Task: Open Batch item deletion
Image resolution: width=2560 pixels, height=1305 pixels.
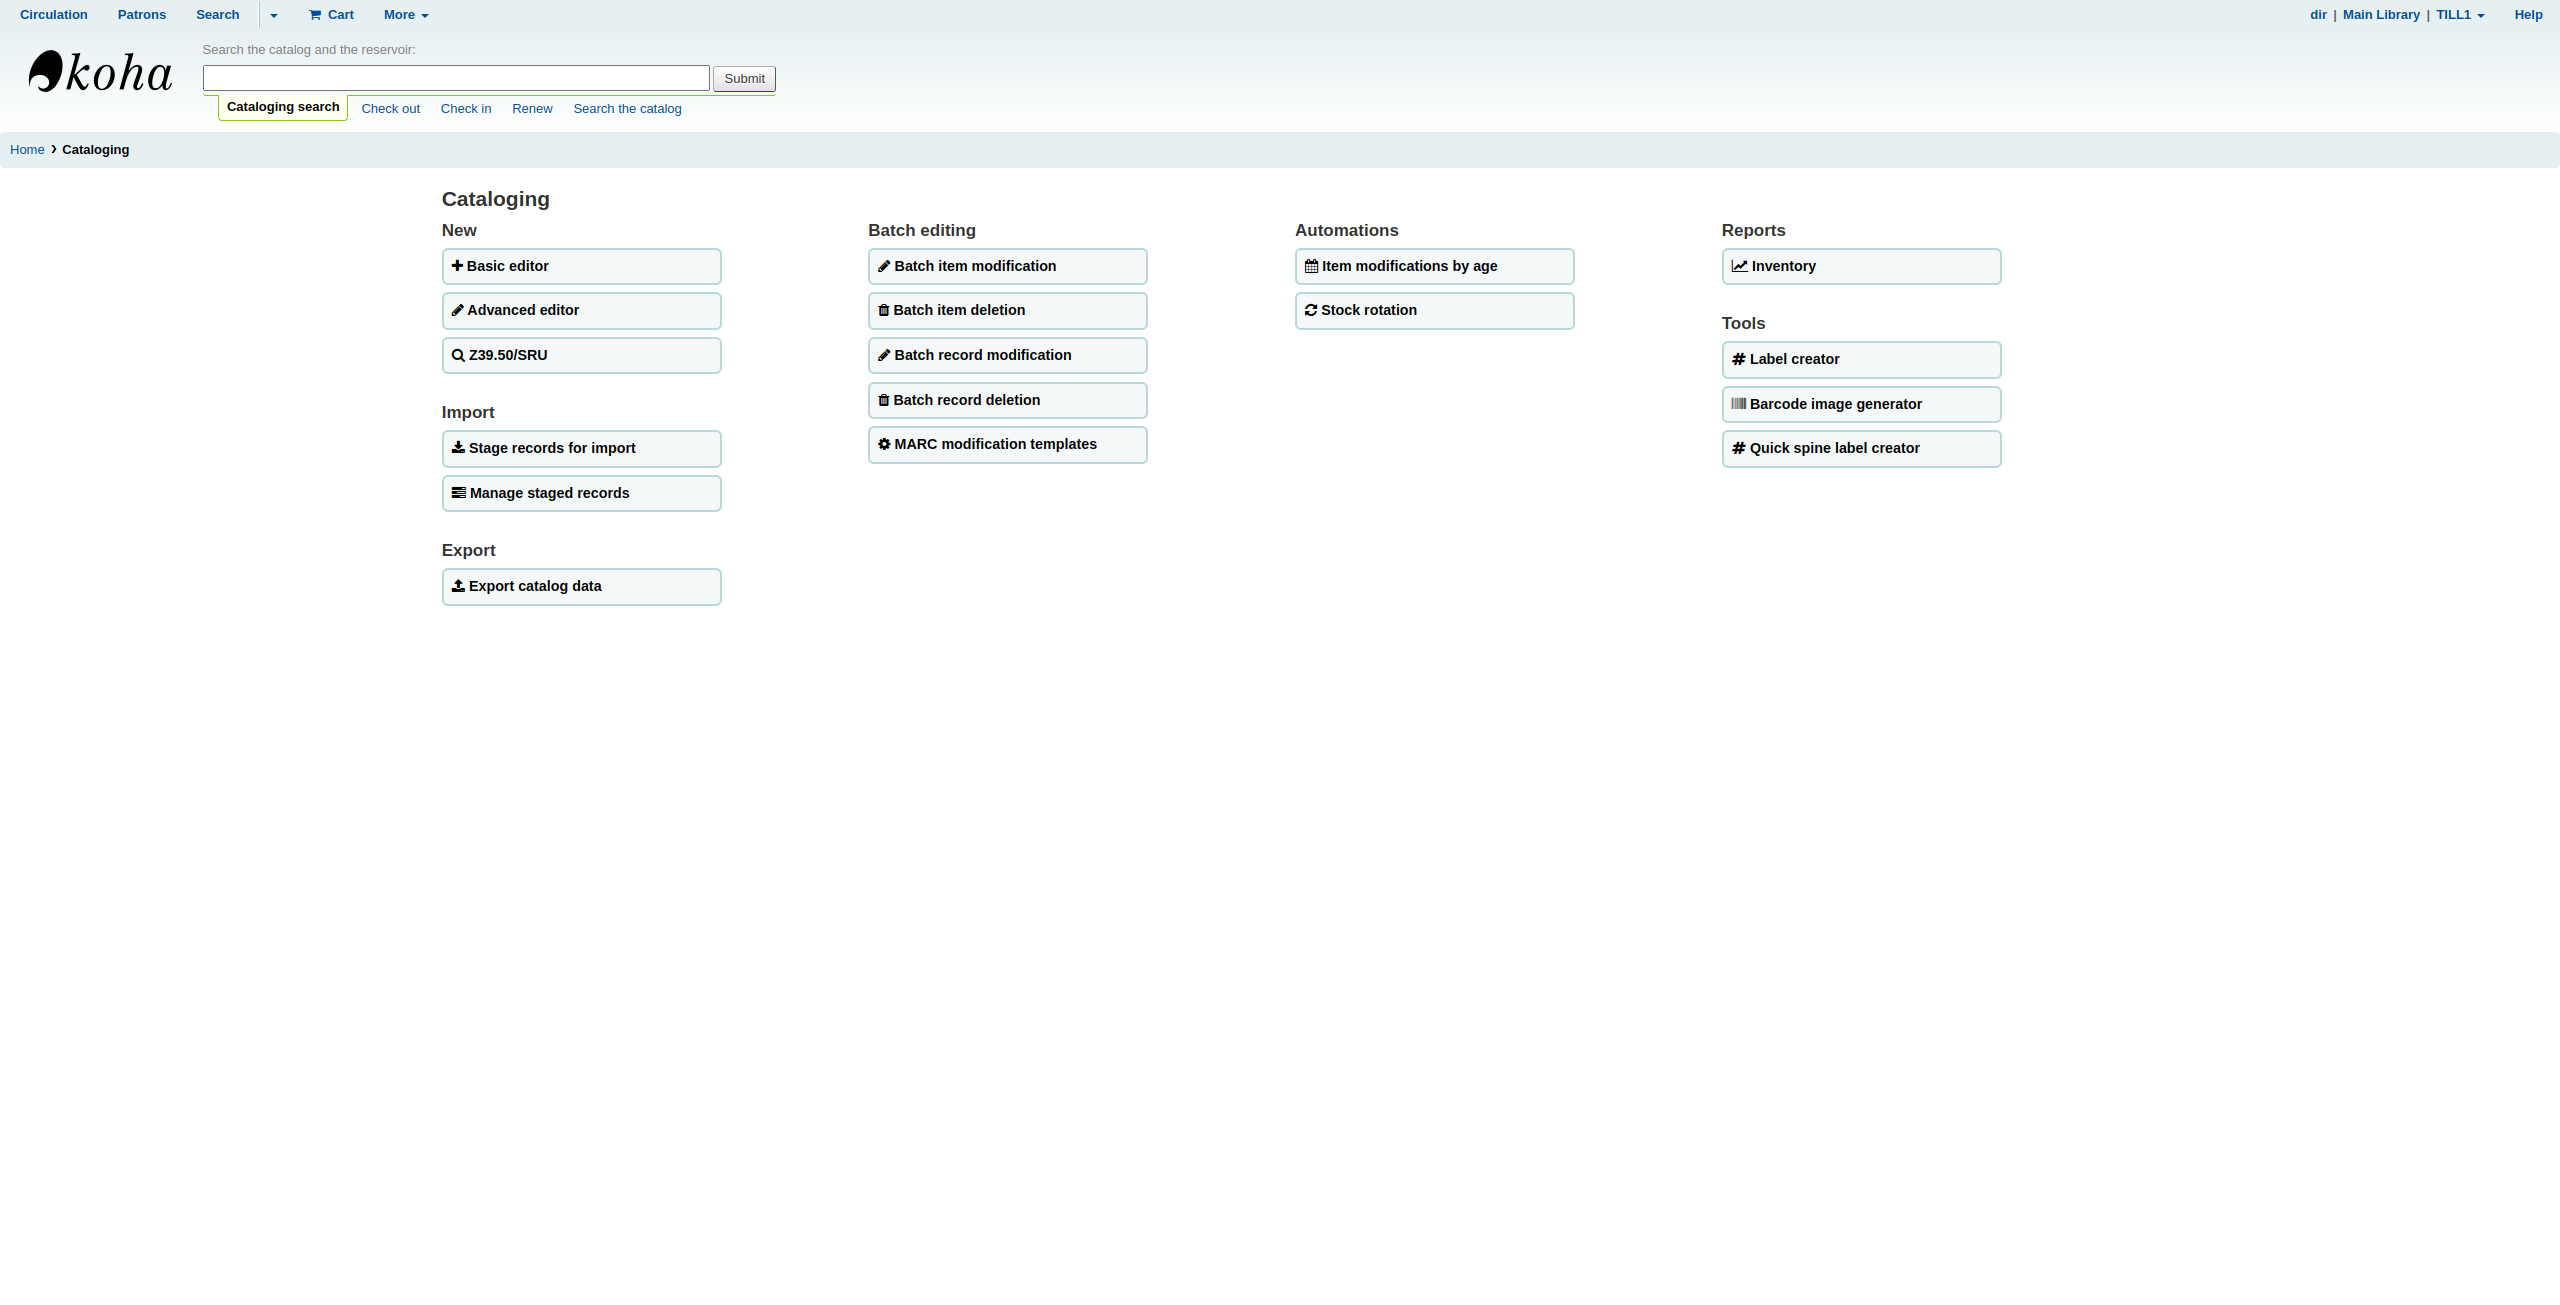Action: pos(1007,310)
